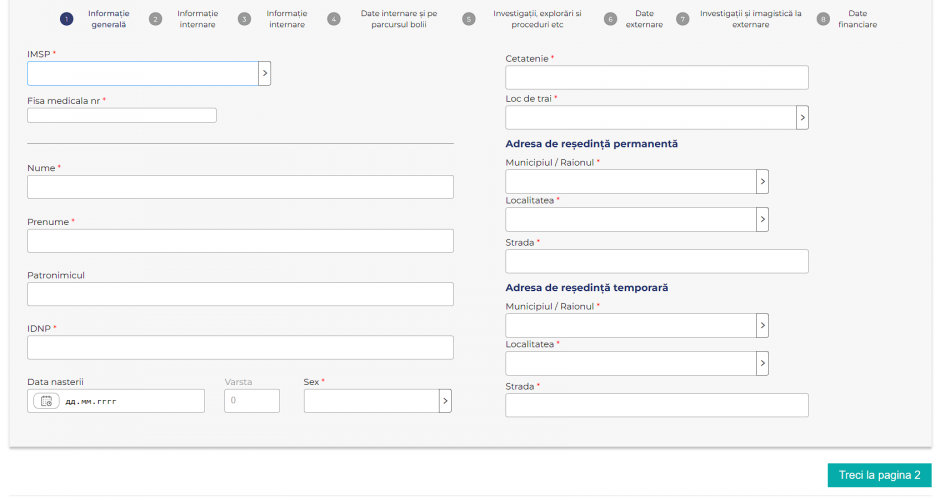Screen dimensions: 950x500
Task: Open permanent address Localitatea dropdown
Action: (763, 219)
